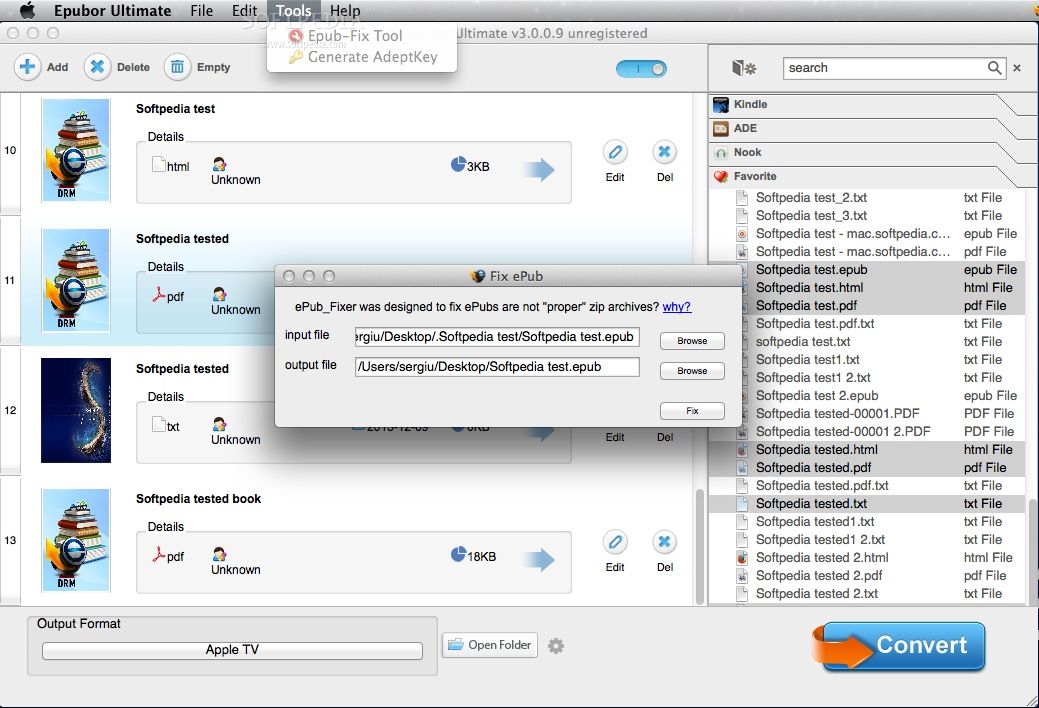
Task: Click the arrow icon in row 13 details
Action: tap(540, 559)
